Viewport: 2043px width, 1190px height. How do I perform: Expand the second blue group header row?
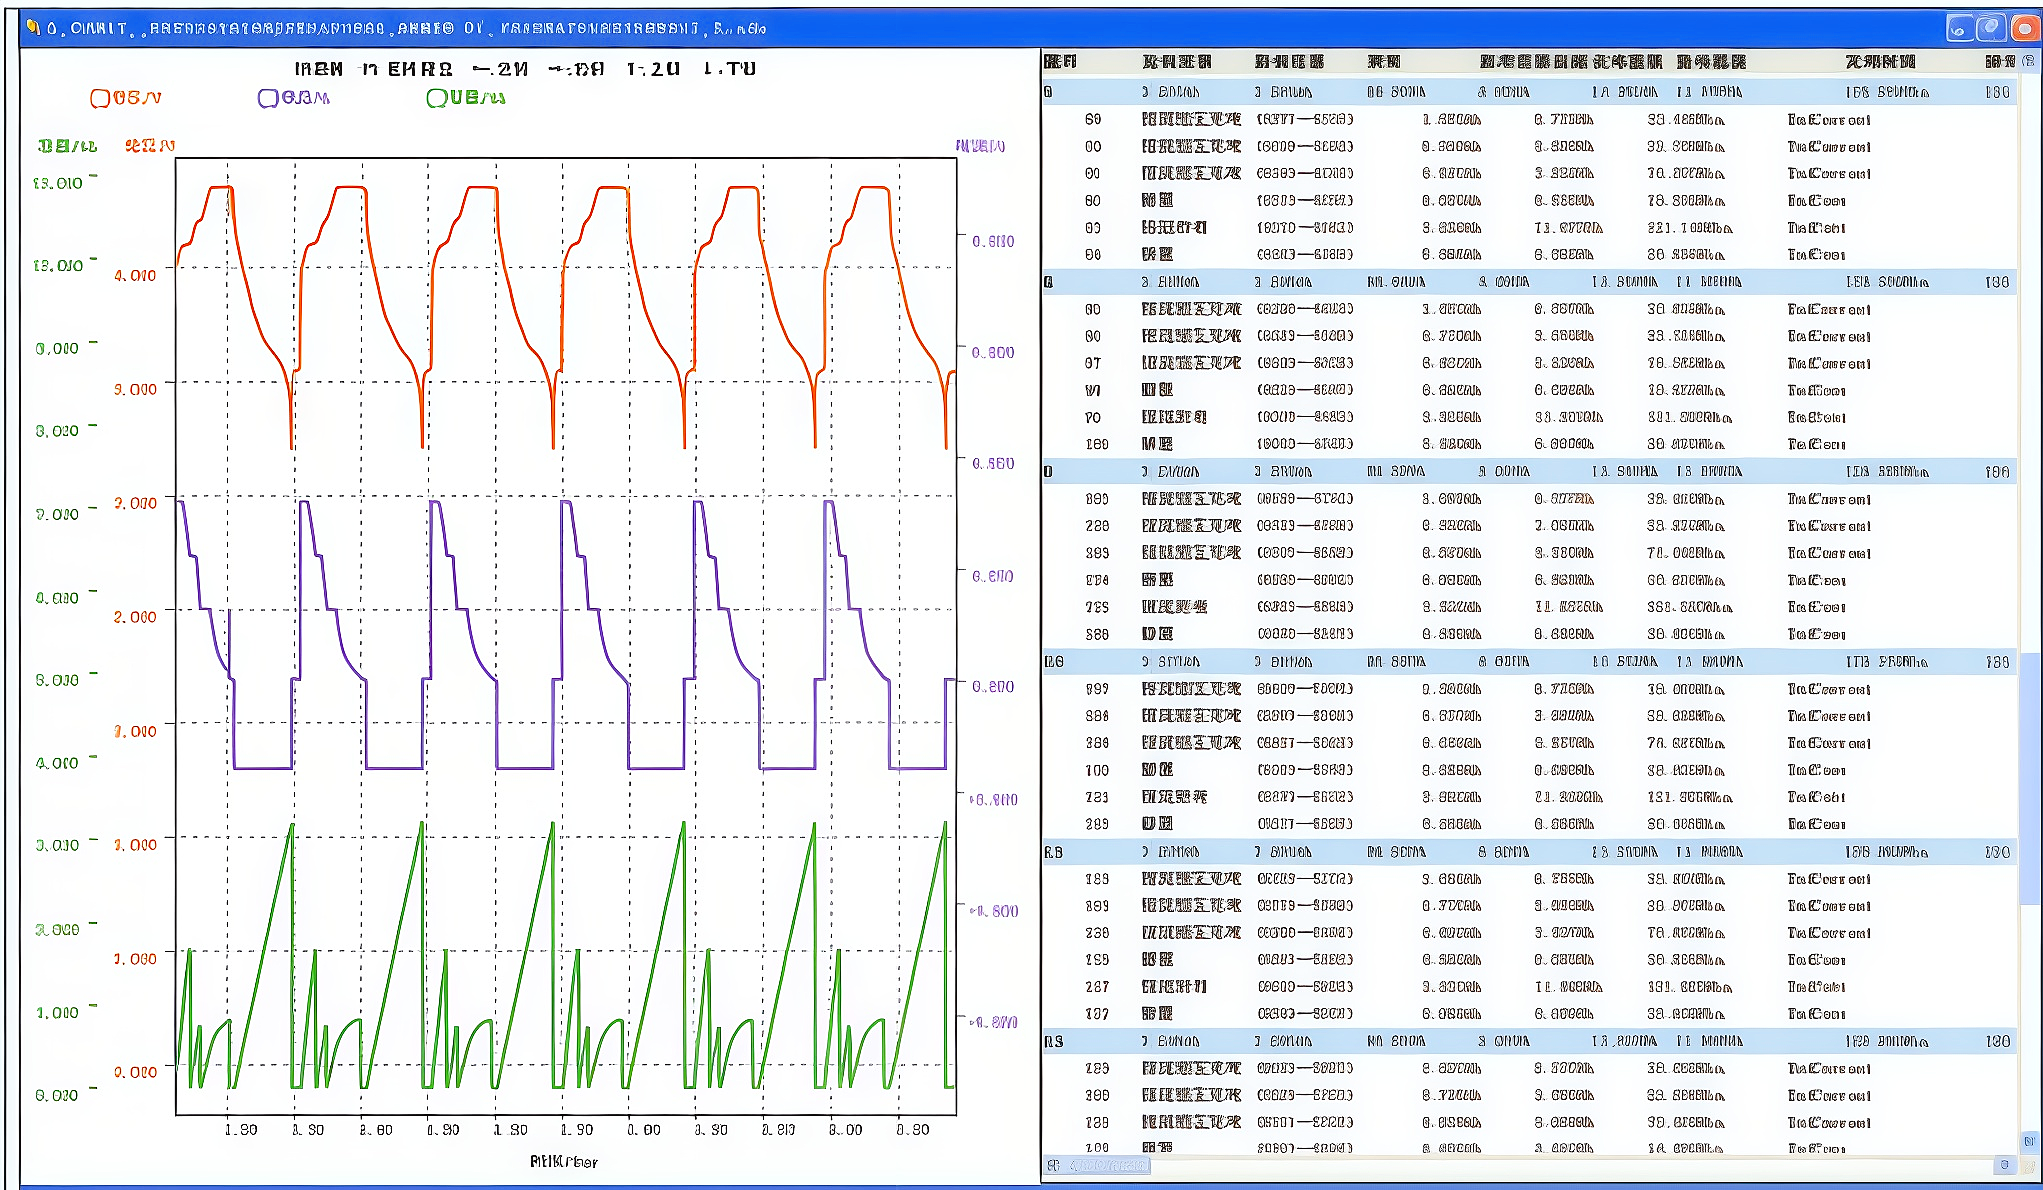tap(1049, 281)
